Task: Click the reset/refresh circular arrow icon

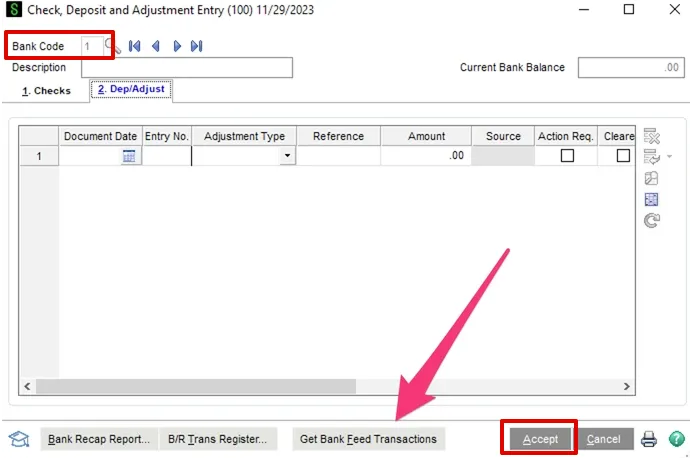Action: (652, 220)
